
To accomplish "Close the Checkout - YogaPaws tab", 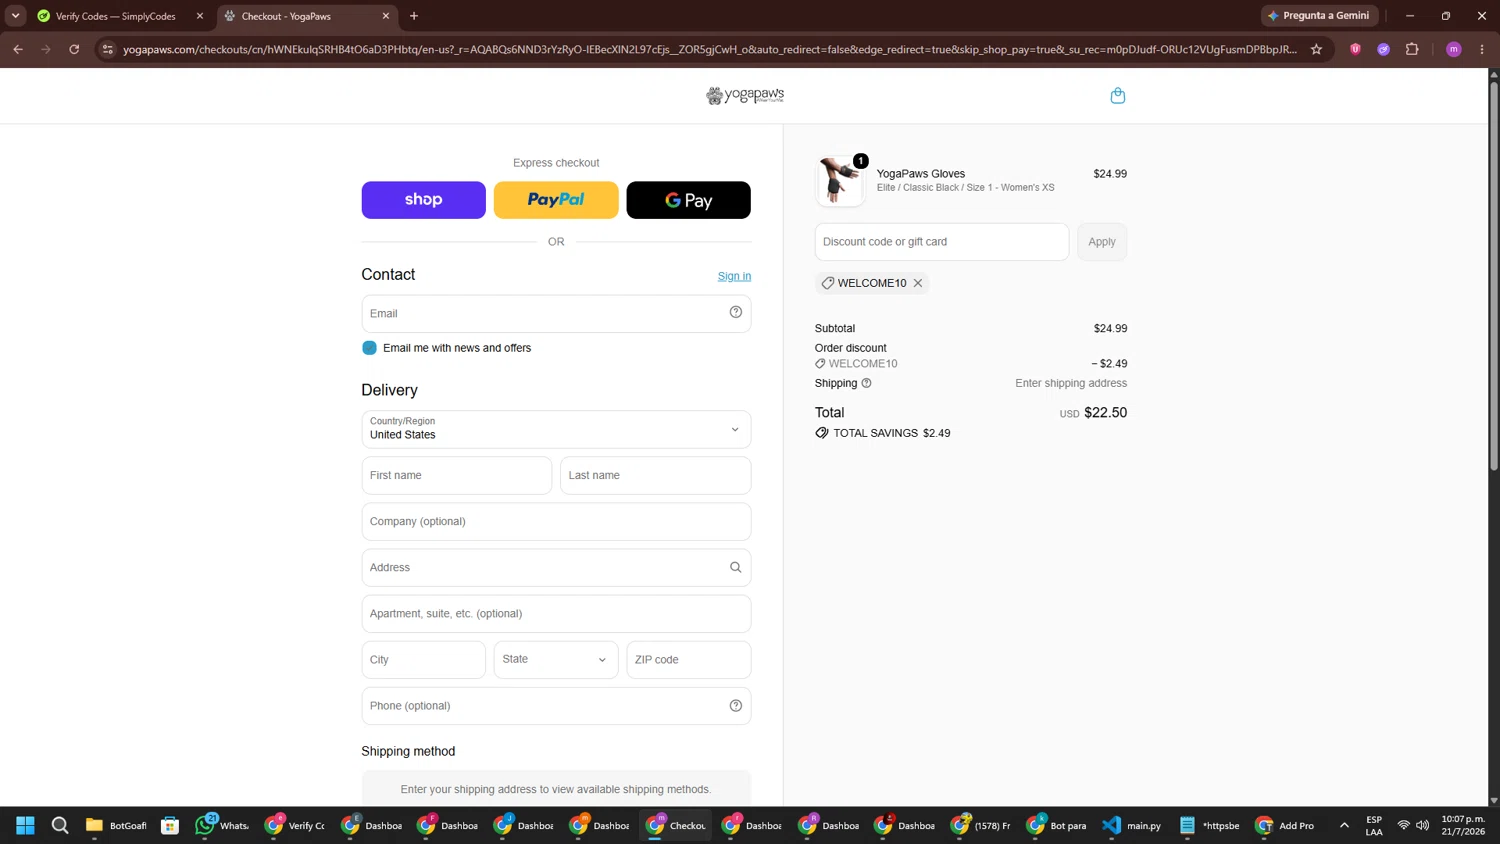I will (386, 16).
